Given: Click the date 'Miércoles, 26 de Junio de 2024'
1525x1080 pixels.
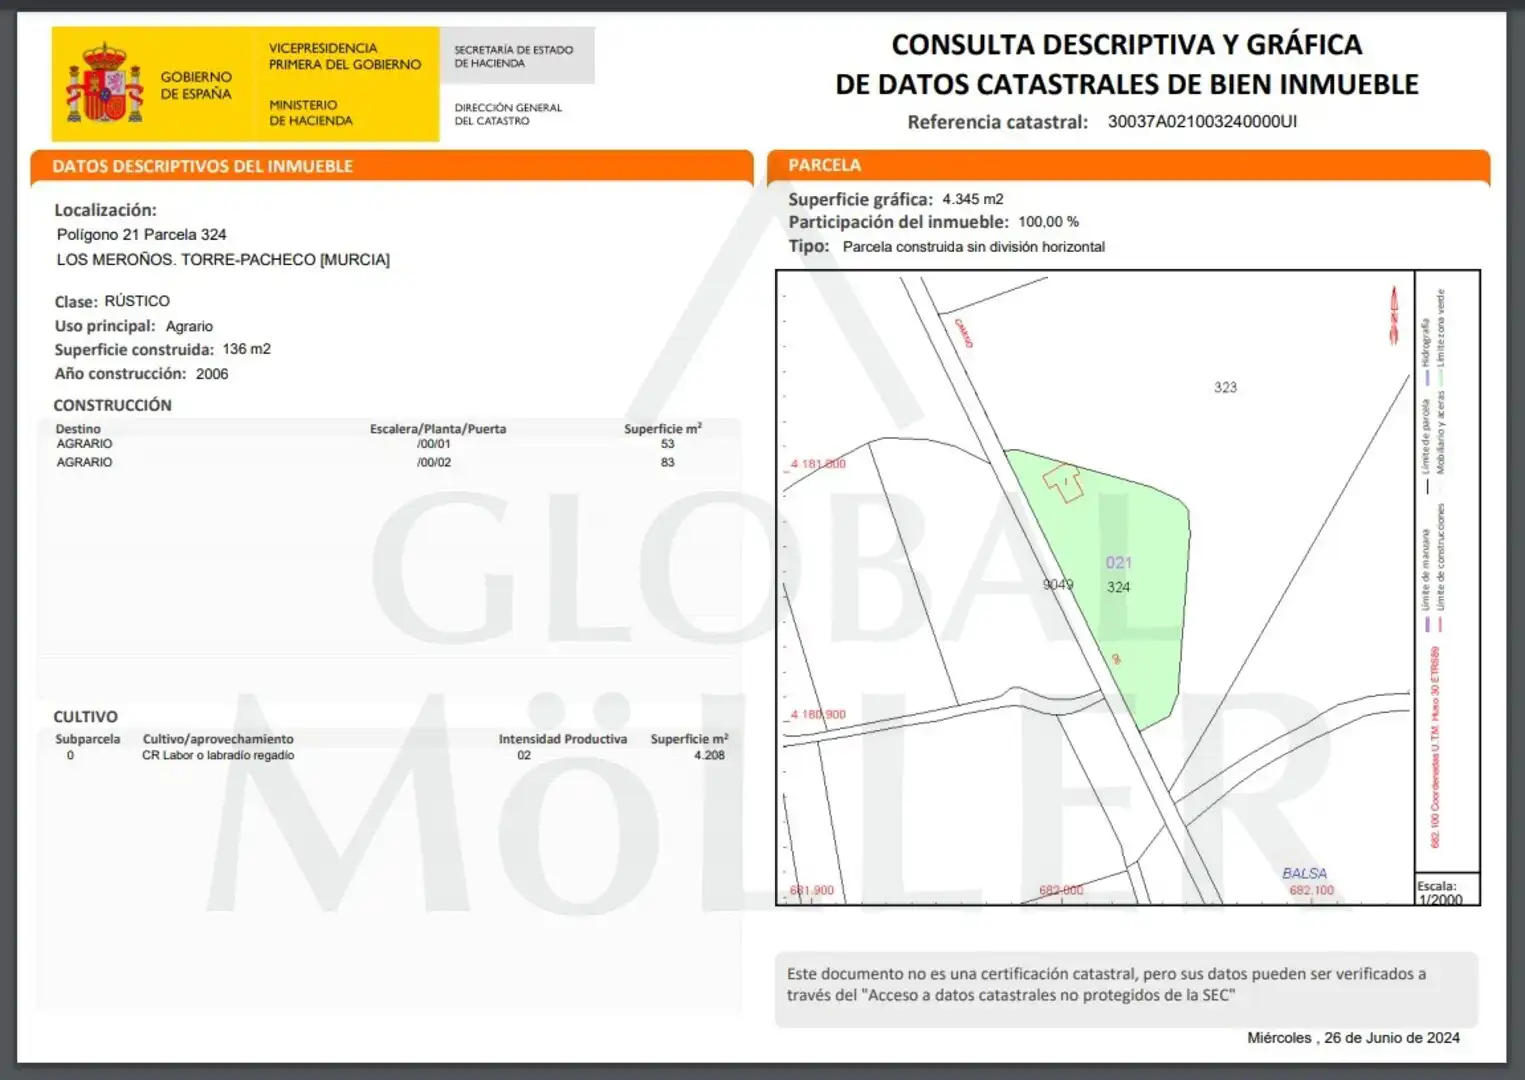Looking at the screenshot, I should tap(1353, 1038).
